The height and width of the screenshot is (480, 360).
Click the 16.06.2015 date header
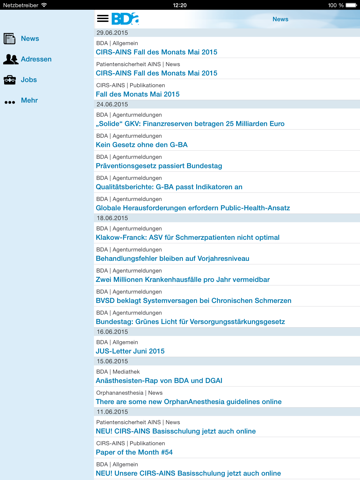[x=227, y=332]
